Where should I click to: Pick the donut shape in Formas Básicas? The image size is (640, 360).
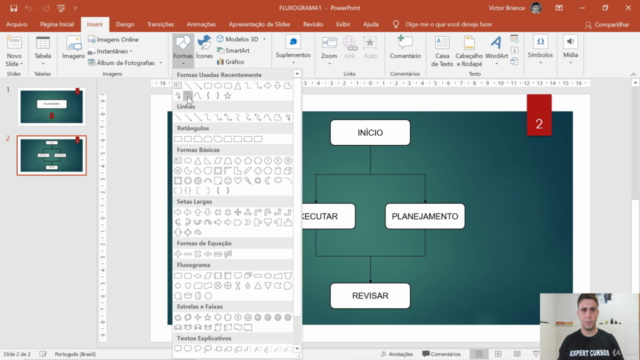tap(188, 180)
